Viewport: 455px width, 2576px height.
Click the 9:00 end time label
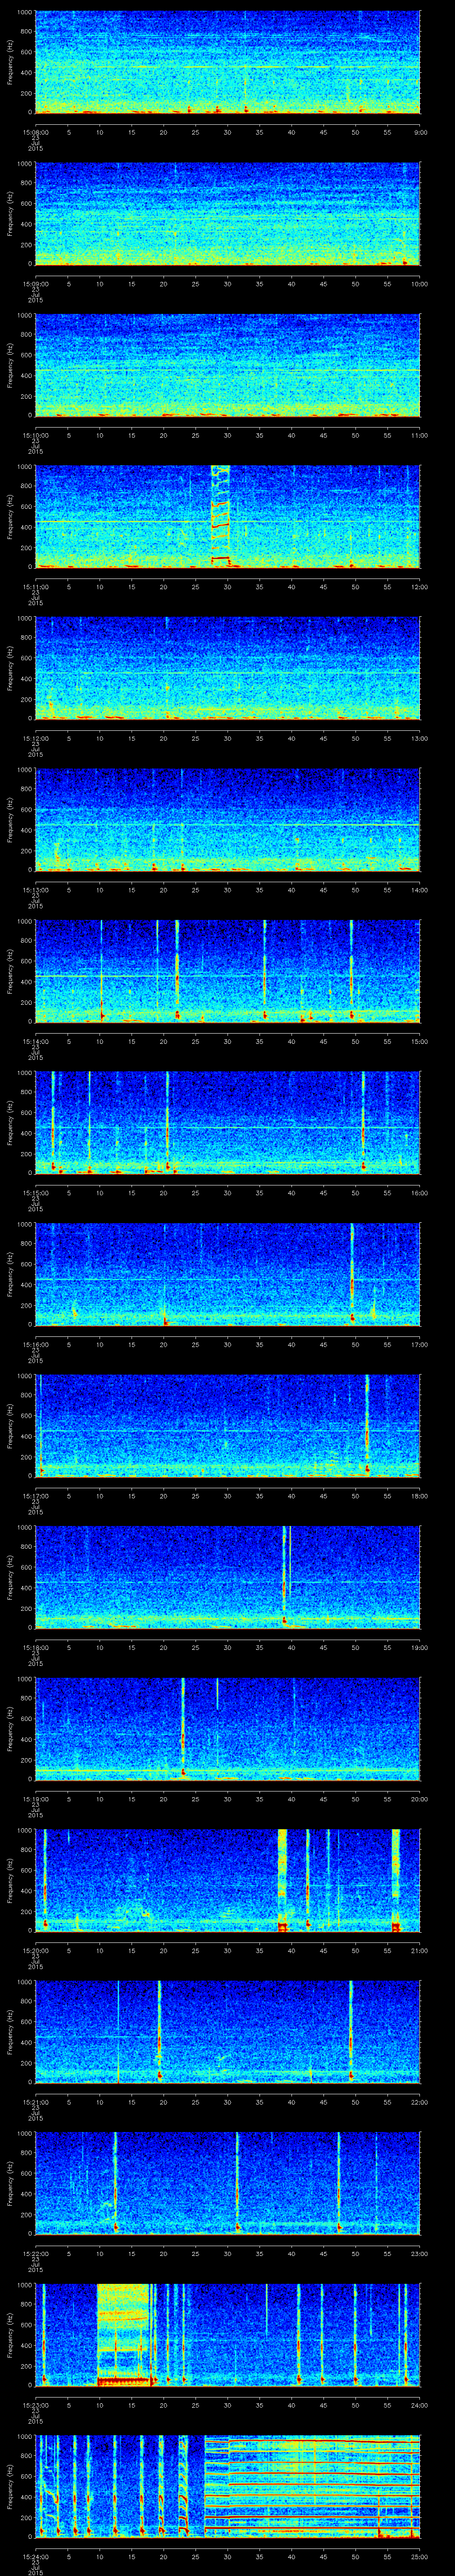[420, 131]
